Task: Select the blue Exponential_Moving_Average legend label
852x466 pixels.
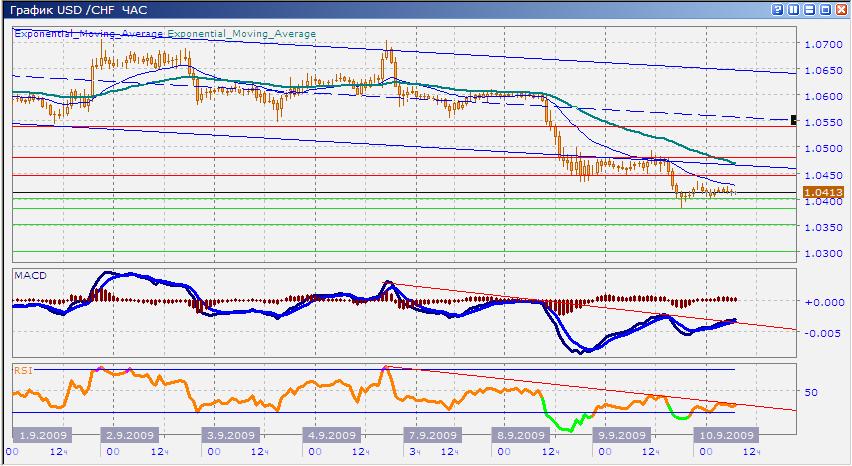Action: coord(89,34)
